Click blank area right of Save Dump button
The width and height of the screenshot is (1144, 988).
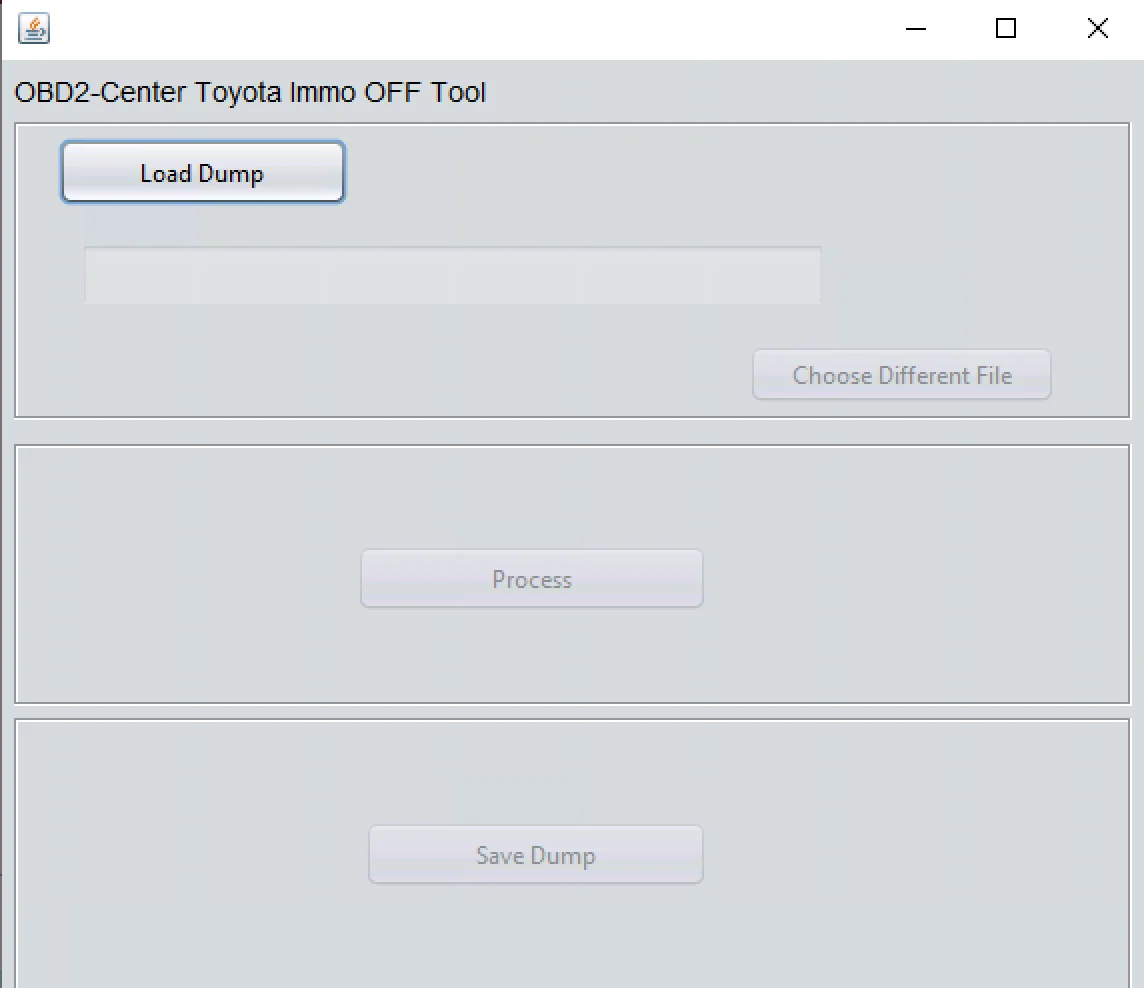click(x=900, y=855)
